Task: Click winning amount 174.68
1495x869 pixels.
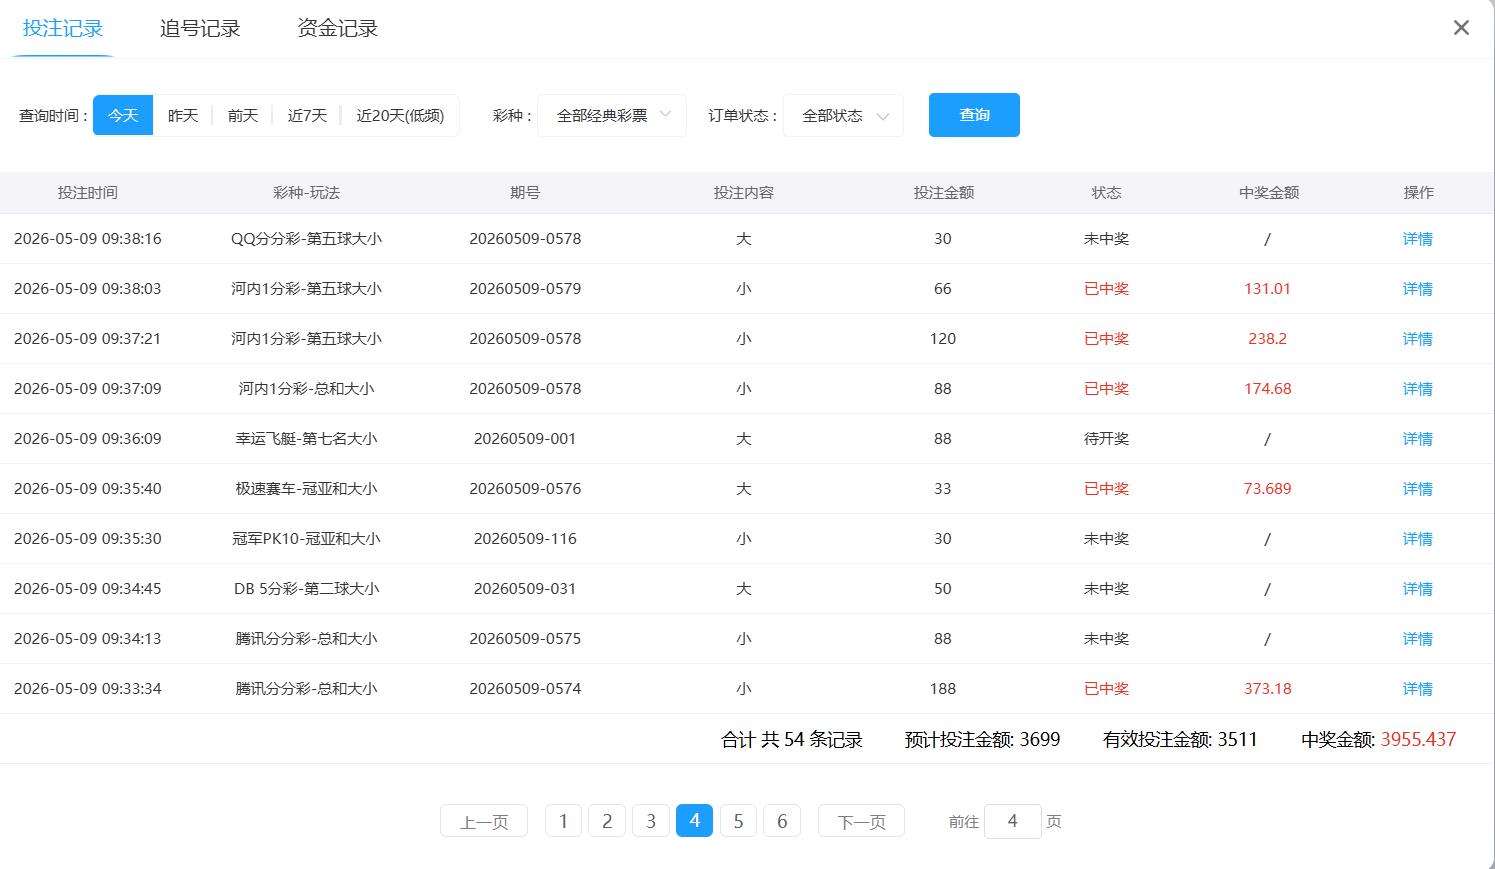Action: 1267,389
